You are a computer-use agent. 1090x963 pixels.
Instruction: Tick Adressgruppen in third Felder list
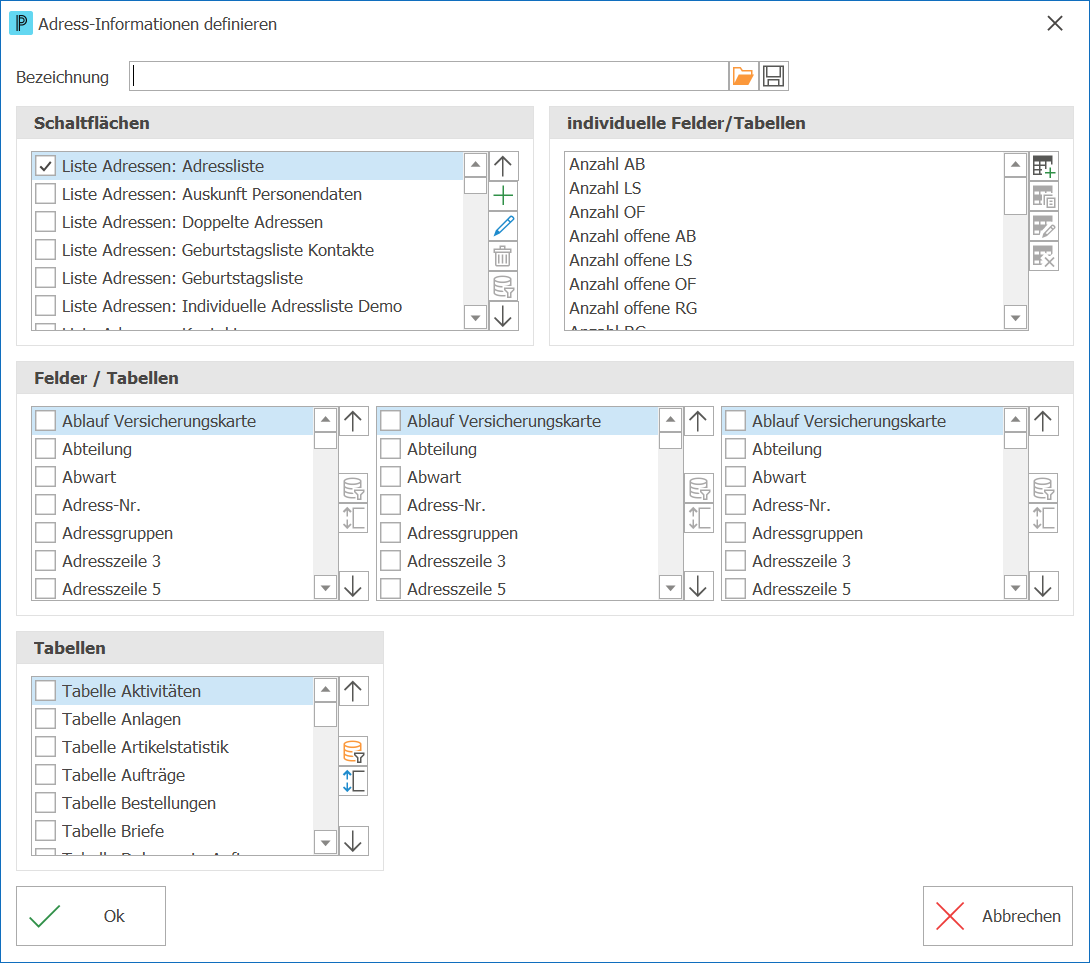[x=735, y=533]
